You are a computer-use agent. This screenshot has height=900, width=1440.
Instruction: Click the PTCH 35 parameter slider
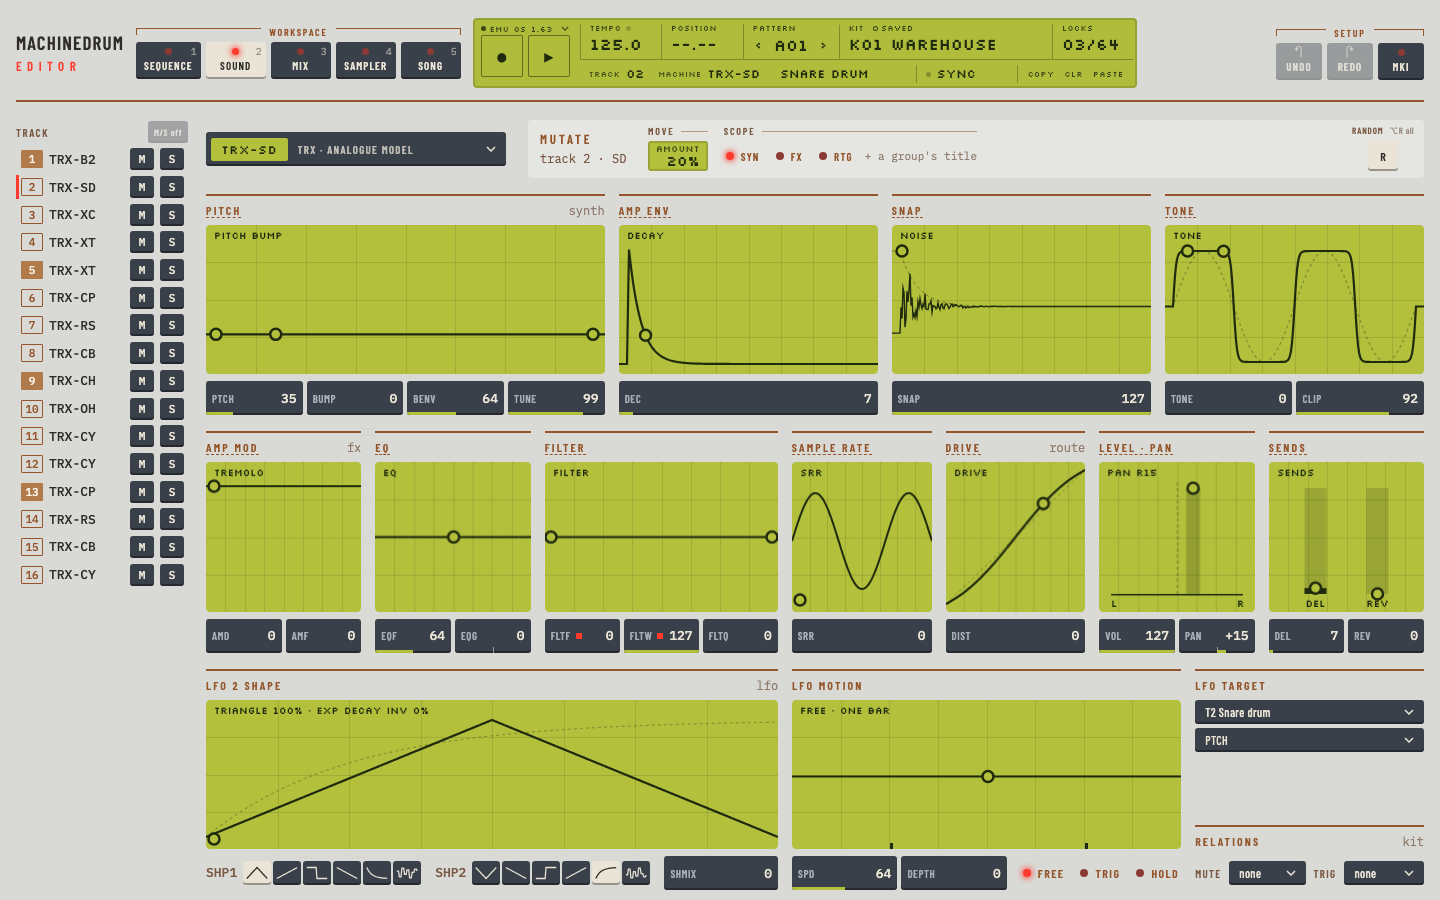coord(254,398)
